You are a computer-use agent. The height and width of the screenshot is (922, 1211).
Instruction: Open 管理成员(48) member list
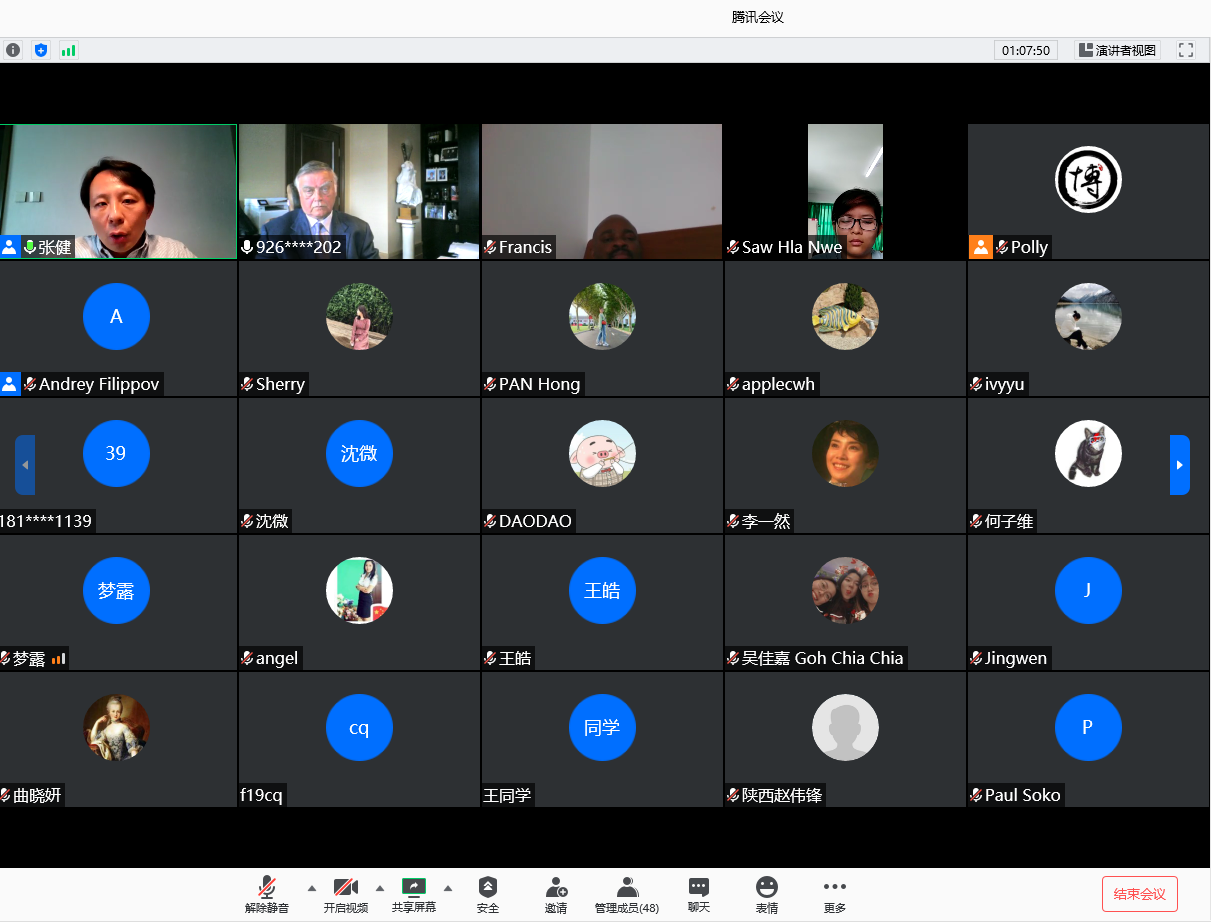(x=627, y=894)
